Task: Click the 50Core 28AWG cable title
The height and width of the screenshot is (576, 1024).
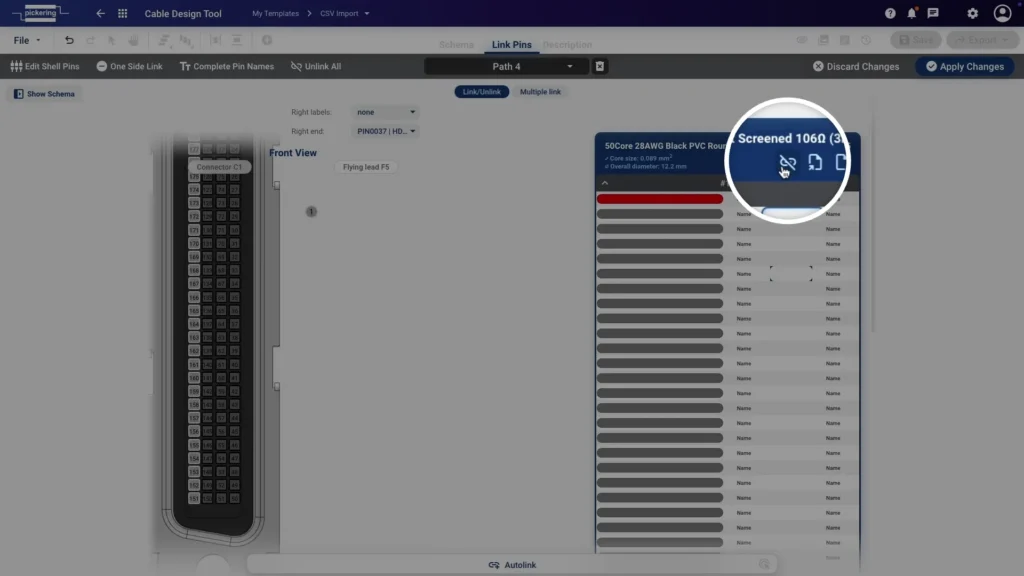Action: point(665,146)
